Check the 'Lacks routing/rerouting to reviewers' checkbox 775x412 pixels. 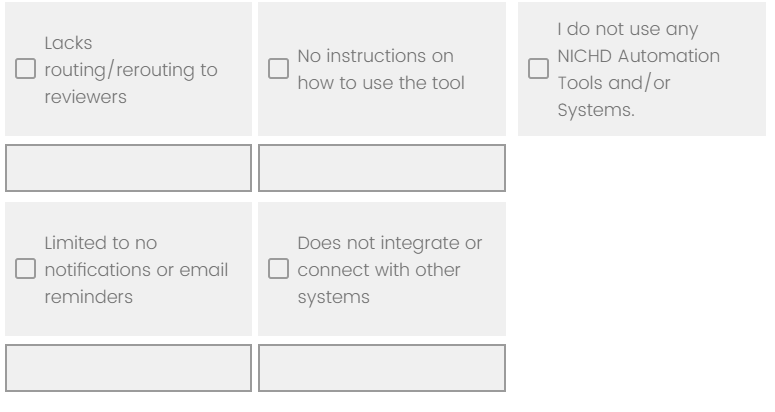pyautogui.click(x=27, y=71)
